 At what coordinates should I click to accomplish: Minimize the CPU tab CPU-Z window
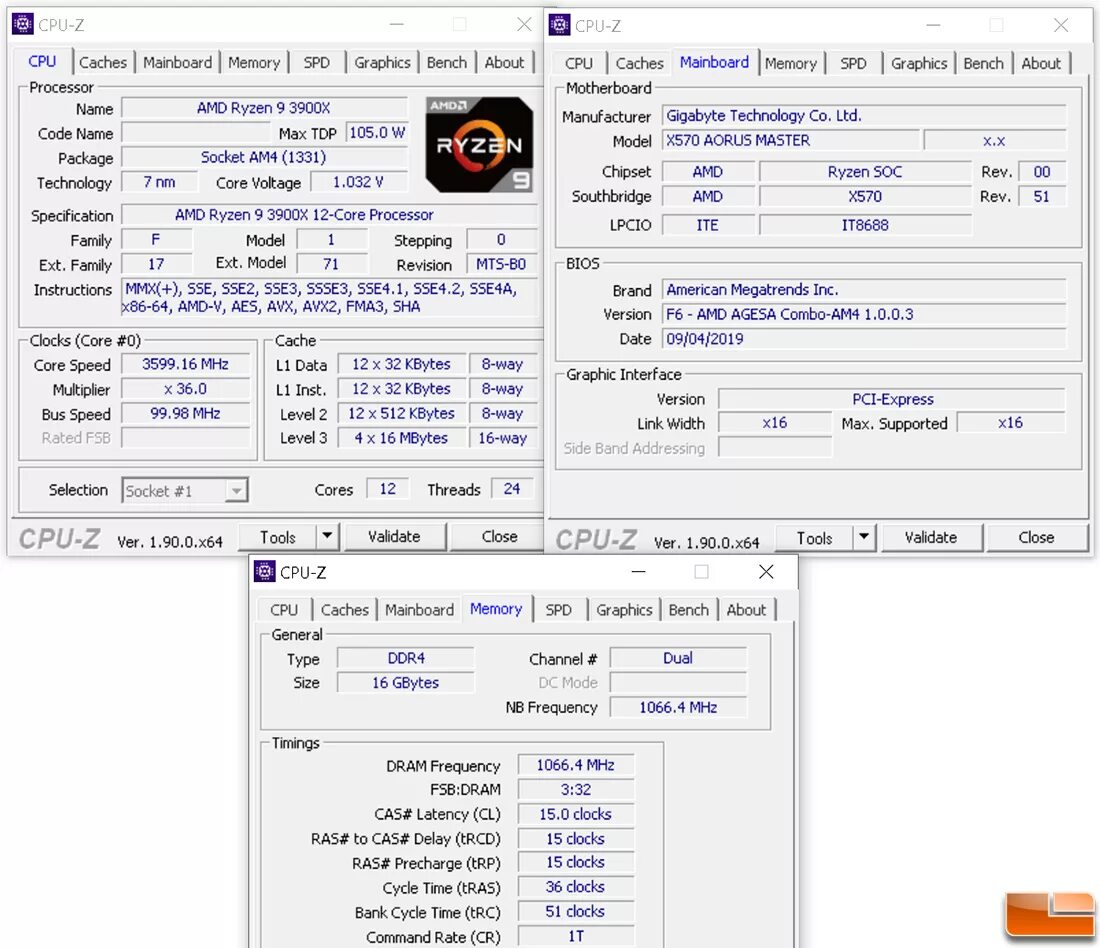(x=397, y=25)
